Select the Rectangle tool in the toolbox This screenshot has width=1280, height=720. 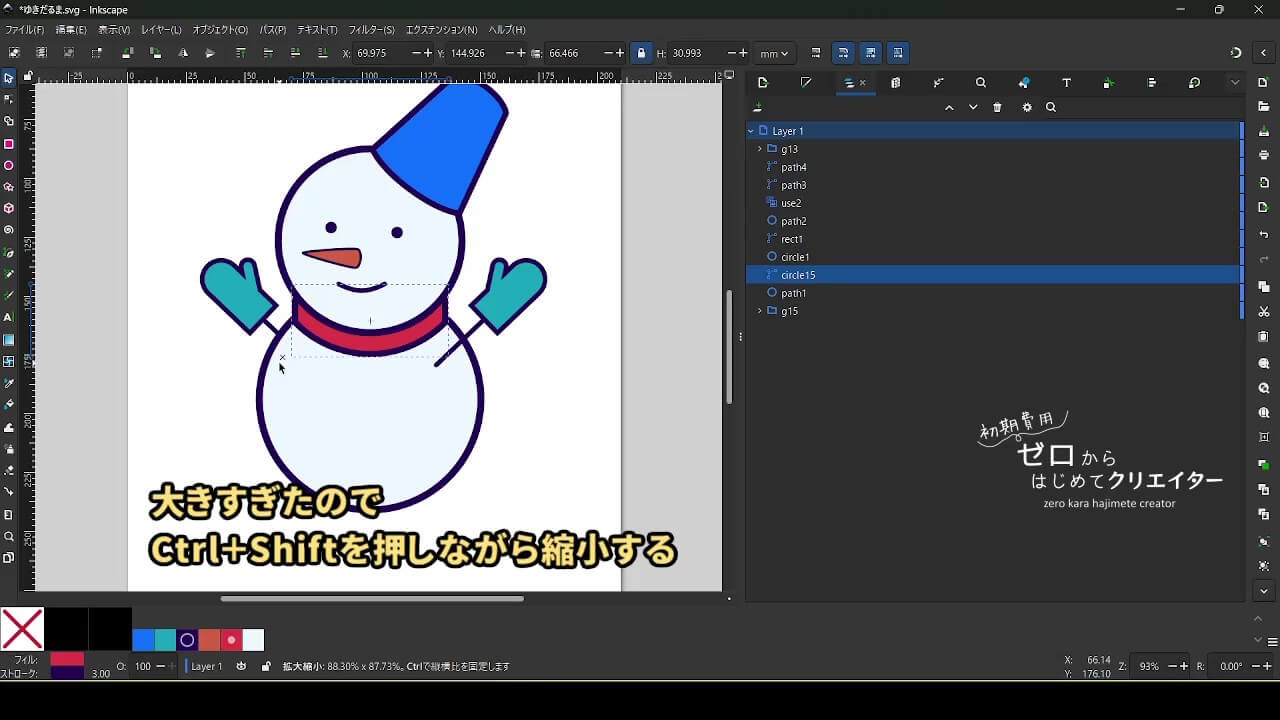click(9, 144)
